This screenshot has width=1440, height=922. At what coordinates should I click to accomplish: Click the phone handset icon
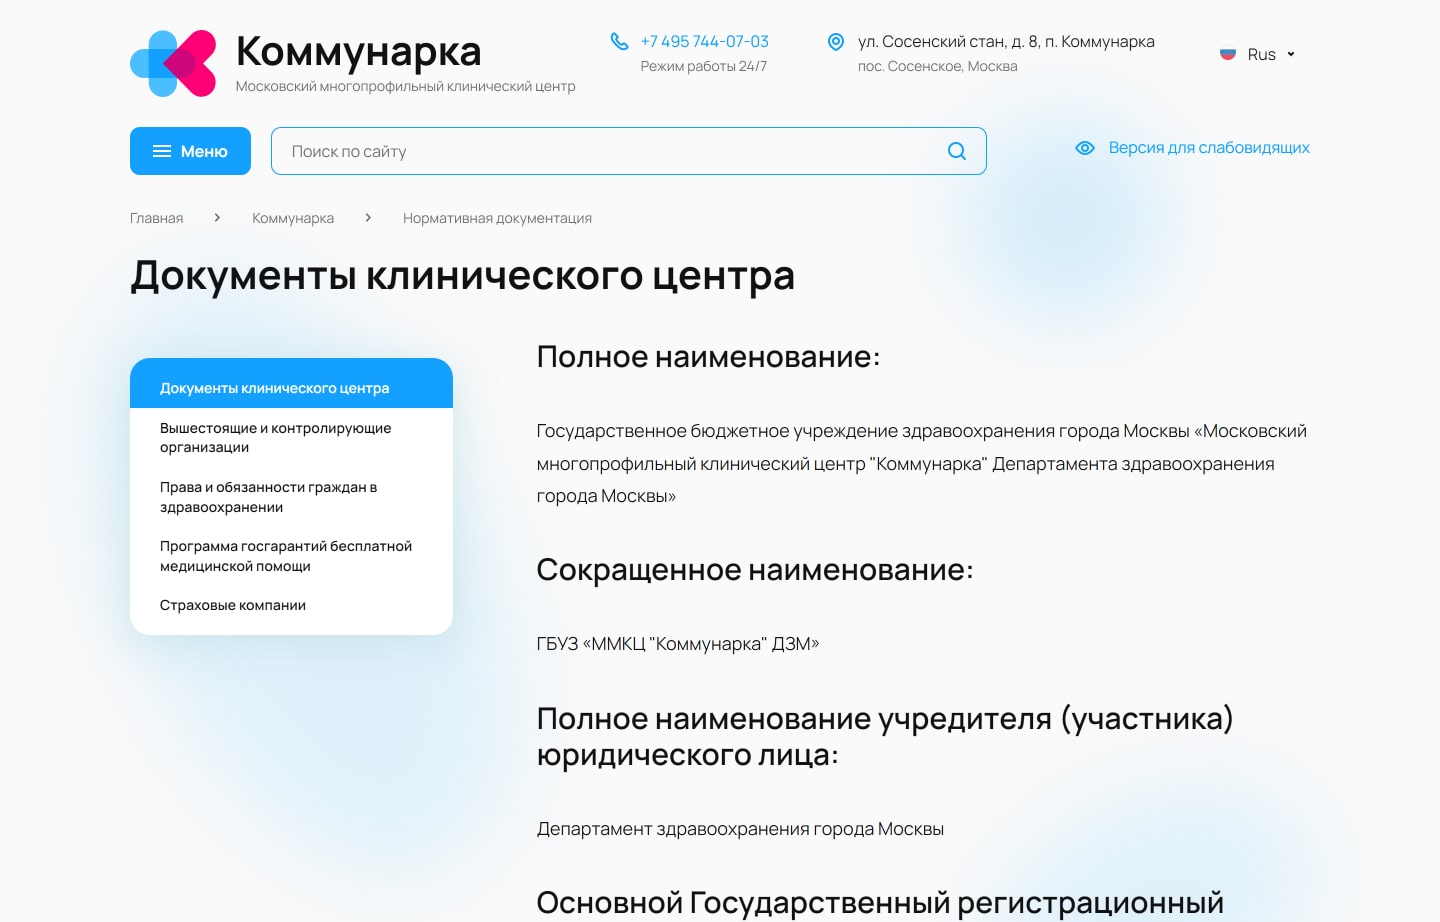tap(619, 41)
